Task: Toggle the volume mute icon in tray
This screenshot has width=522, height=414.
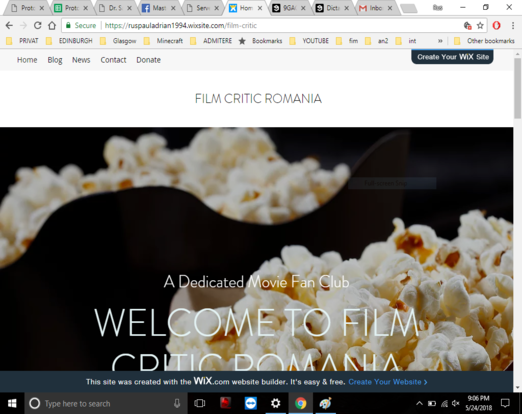Action: point(455,404)
